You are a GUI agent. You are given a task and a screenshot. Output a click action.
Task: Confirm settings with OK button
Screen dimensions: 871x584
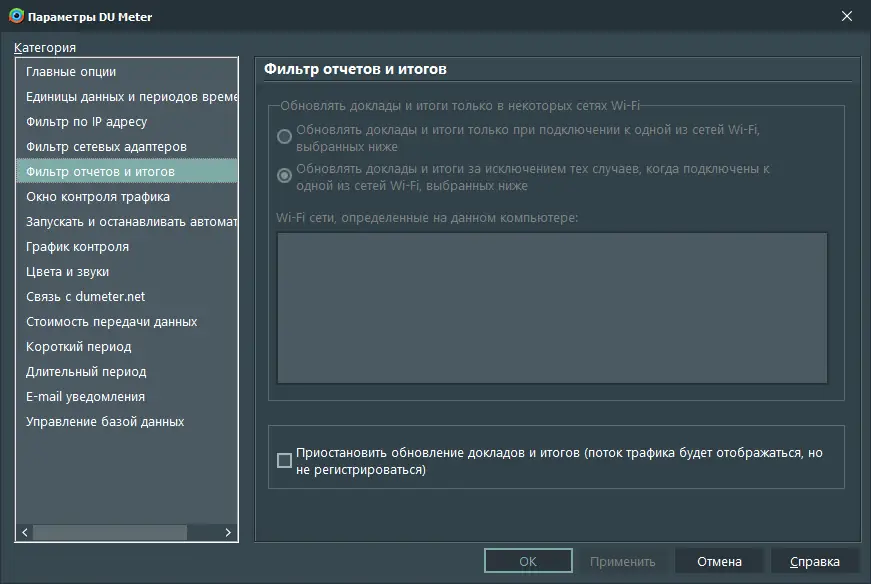pos(528,560)
